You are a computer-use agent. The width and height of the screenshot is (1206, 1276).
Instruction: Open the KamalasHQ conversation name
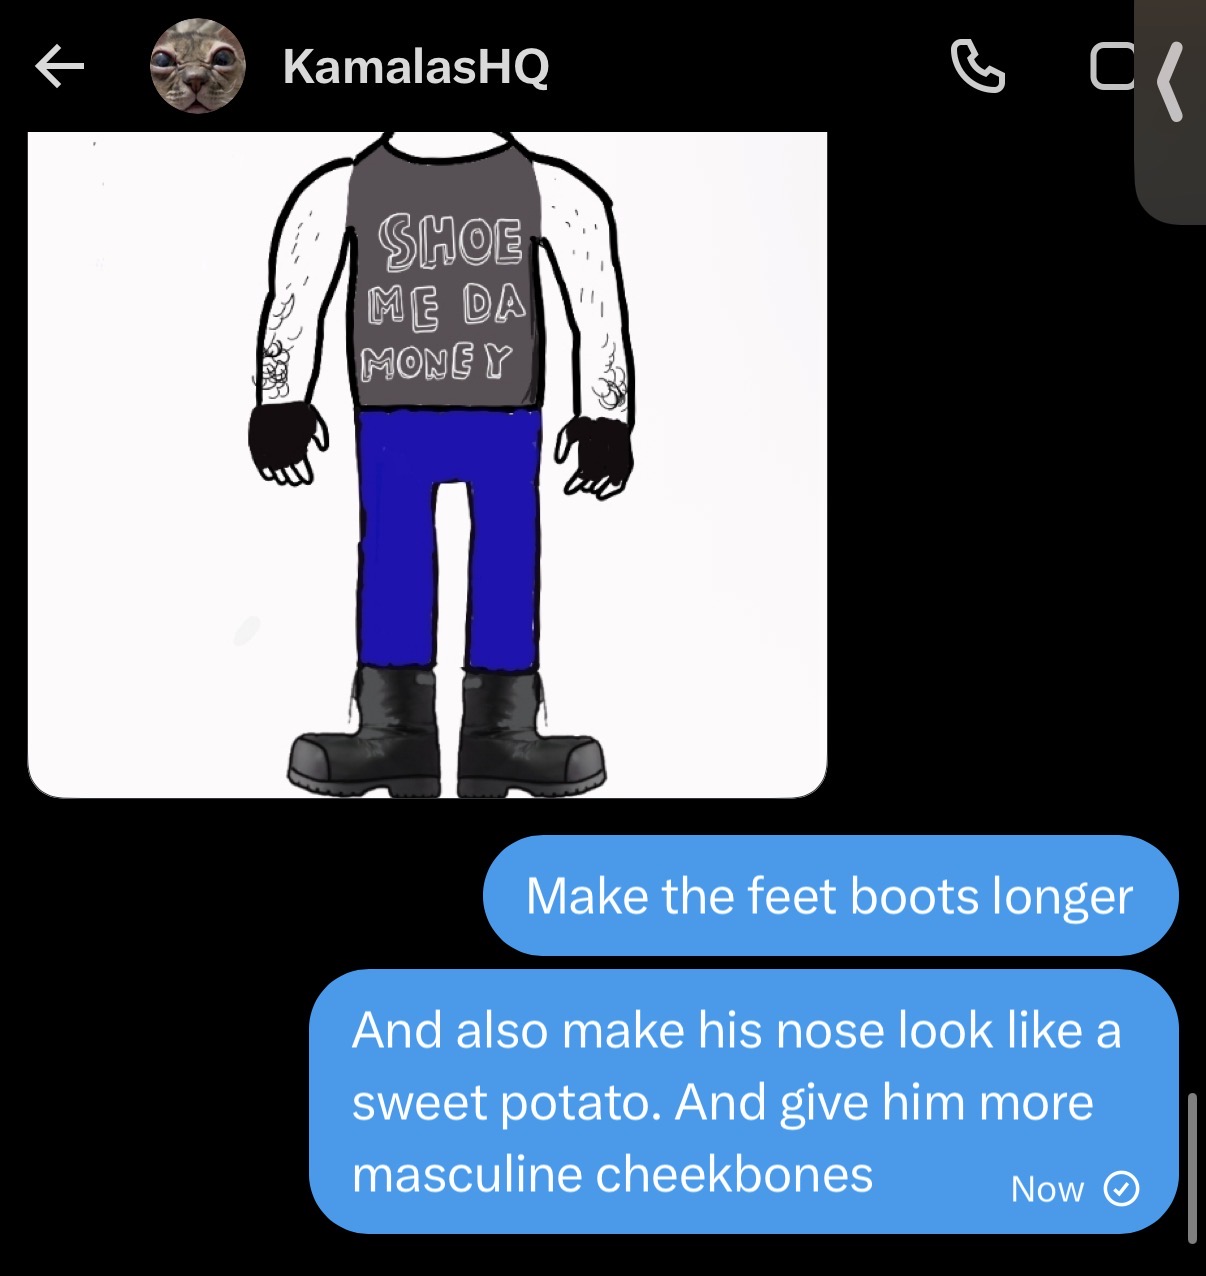pos(416,67)
